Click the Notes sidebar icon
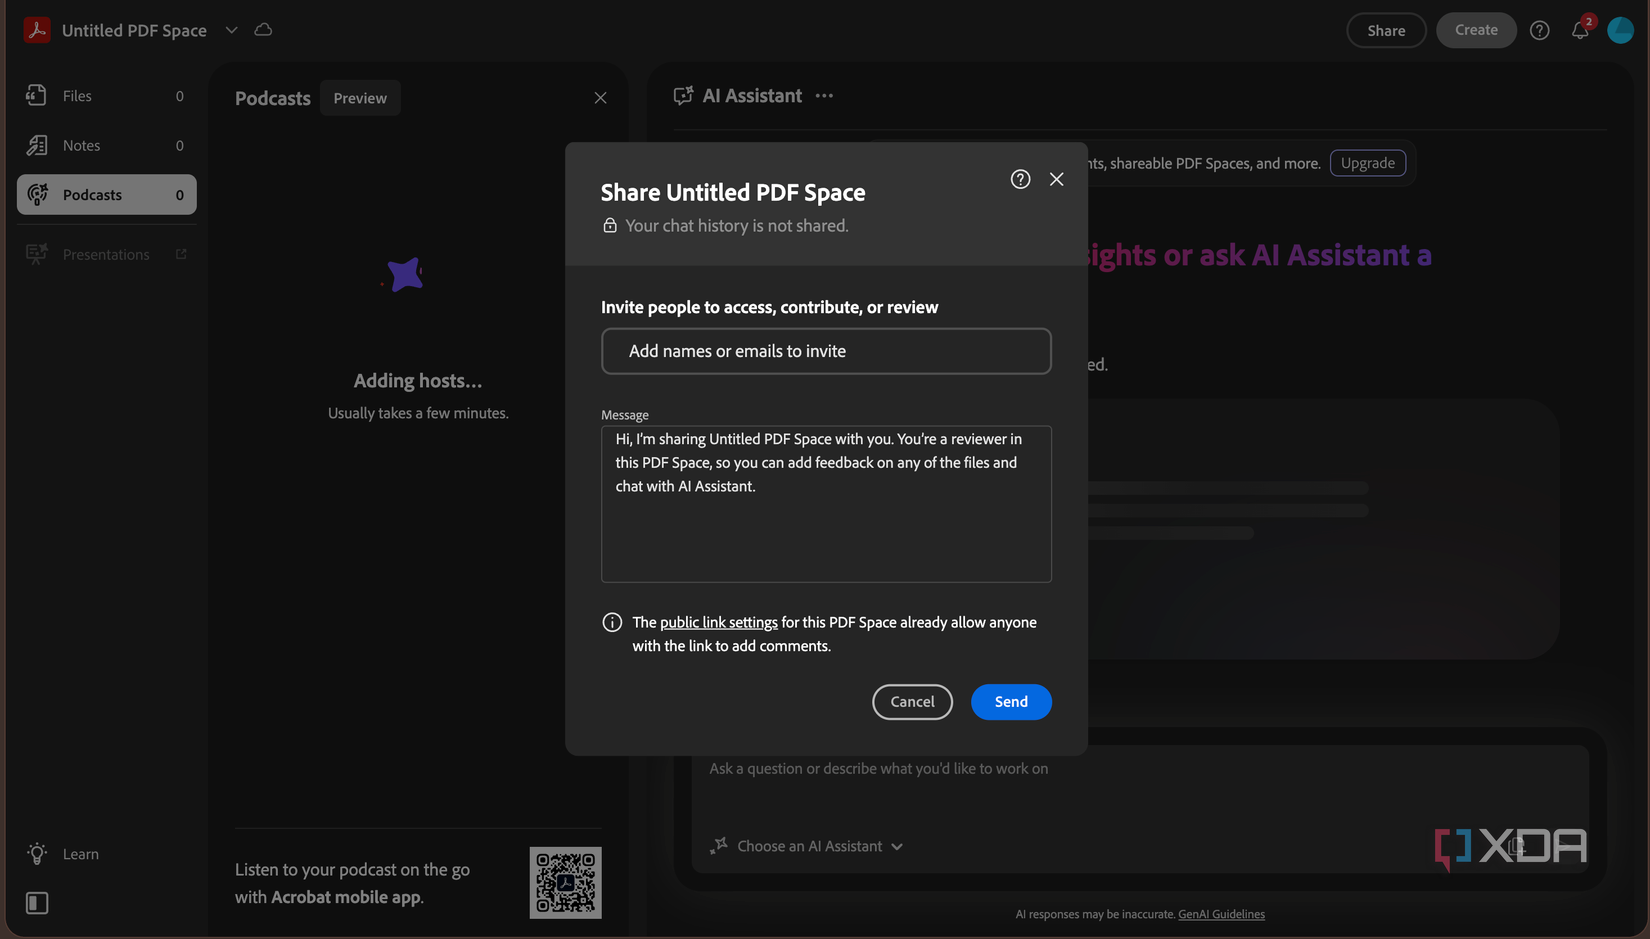The height and width of the screenshot is (939, 1650). [37, 145]
